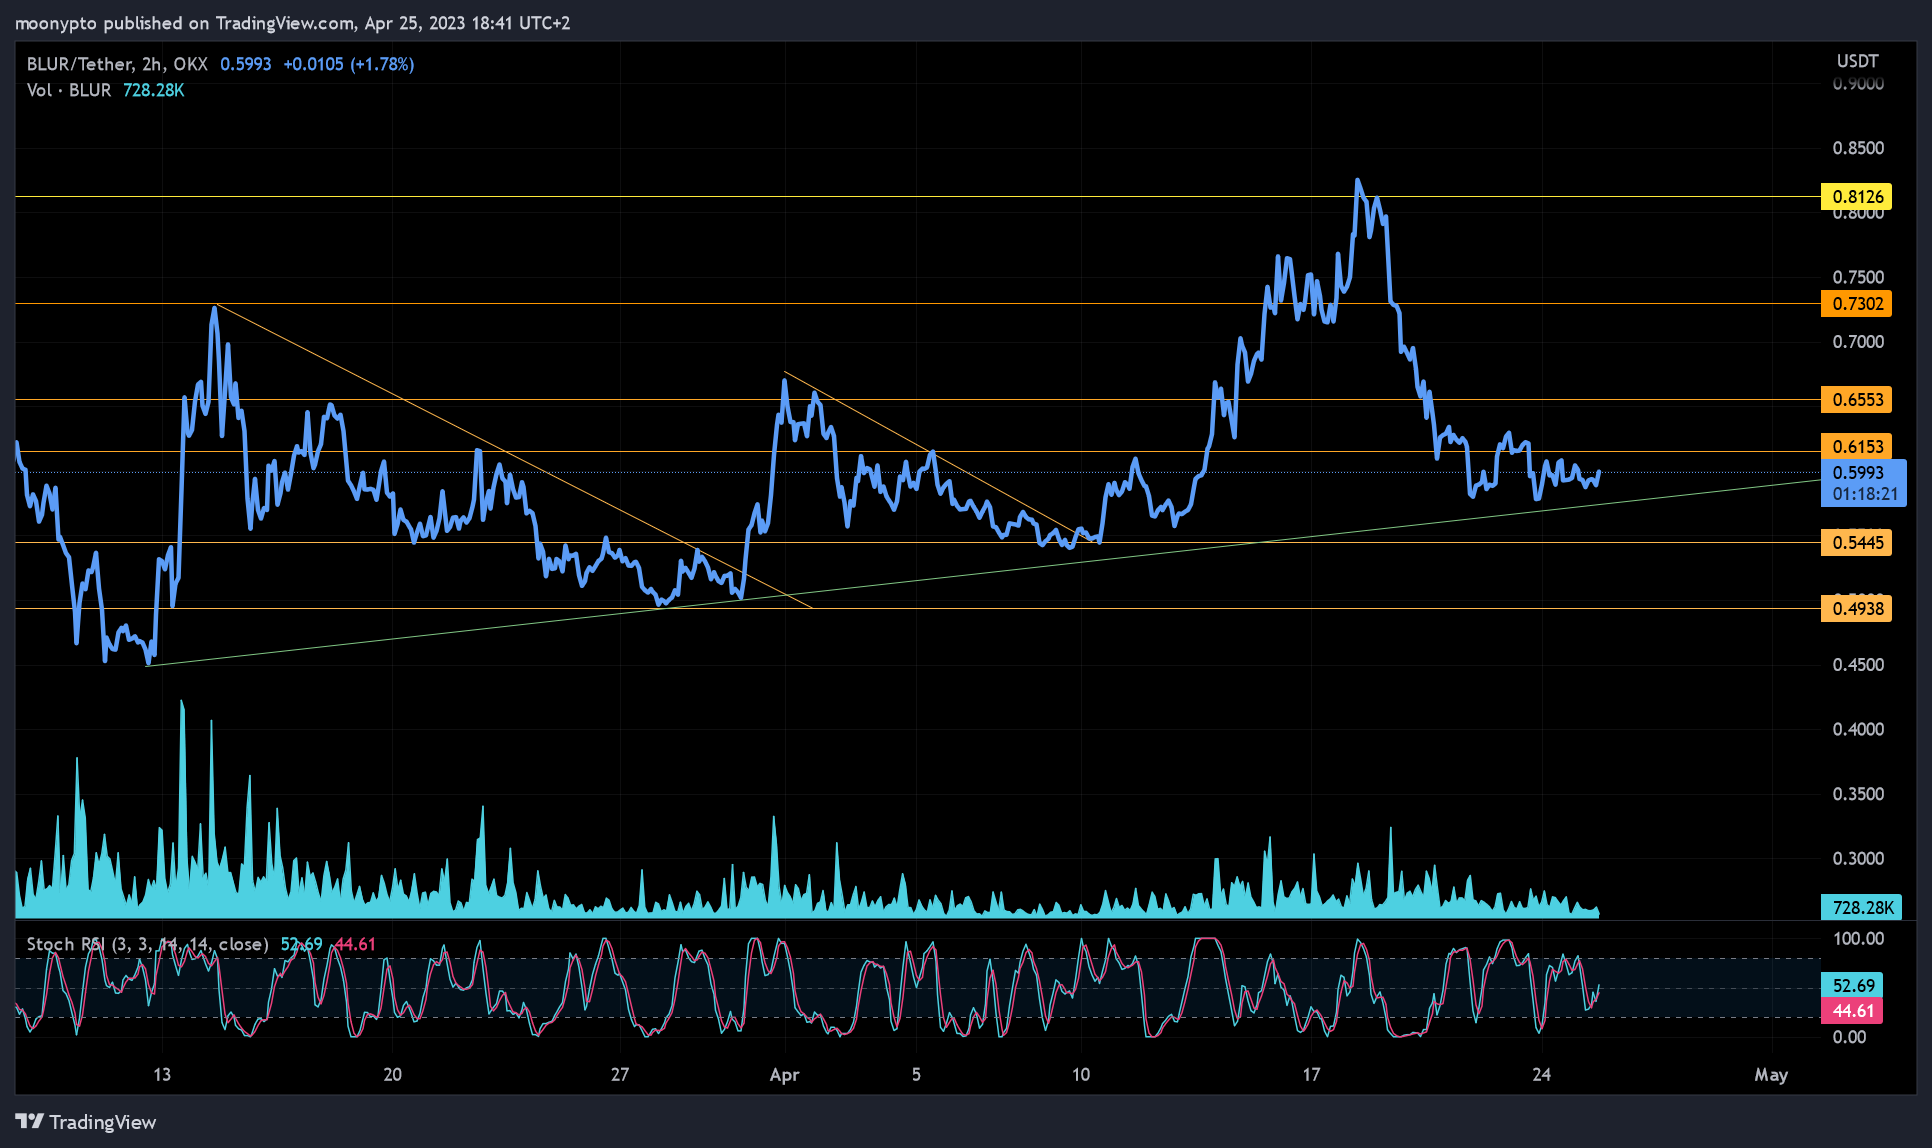Screen dimensions: 1932x1148
Task: Click the 0.3500 price axis tick
Action: click(x=1858, y=794)
